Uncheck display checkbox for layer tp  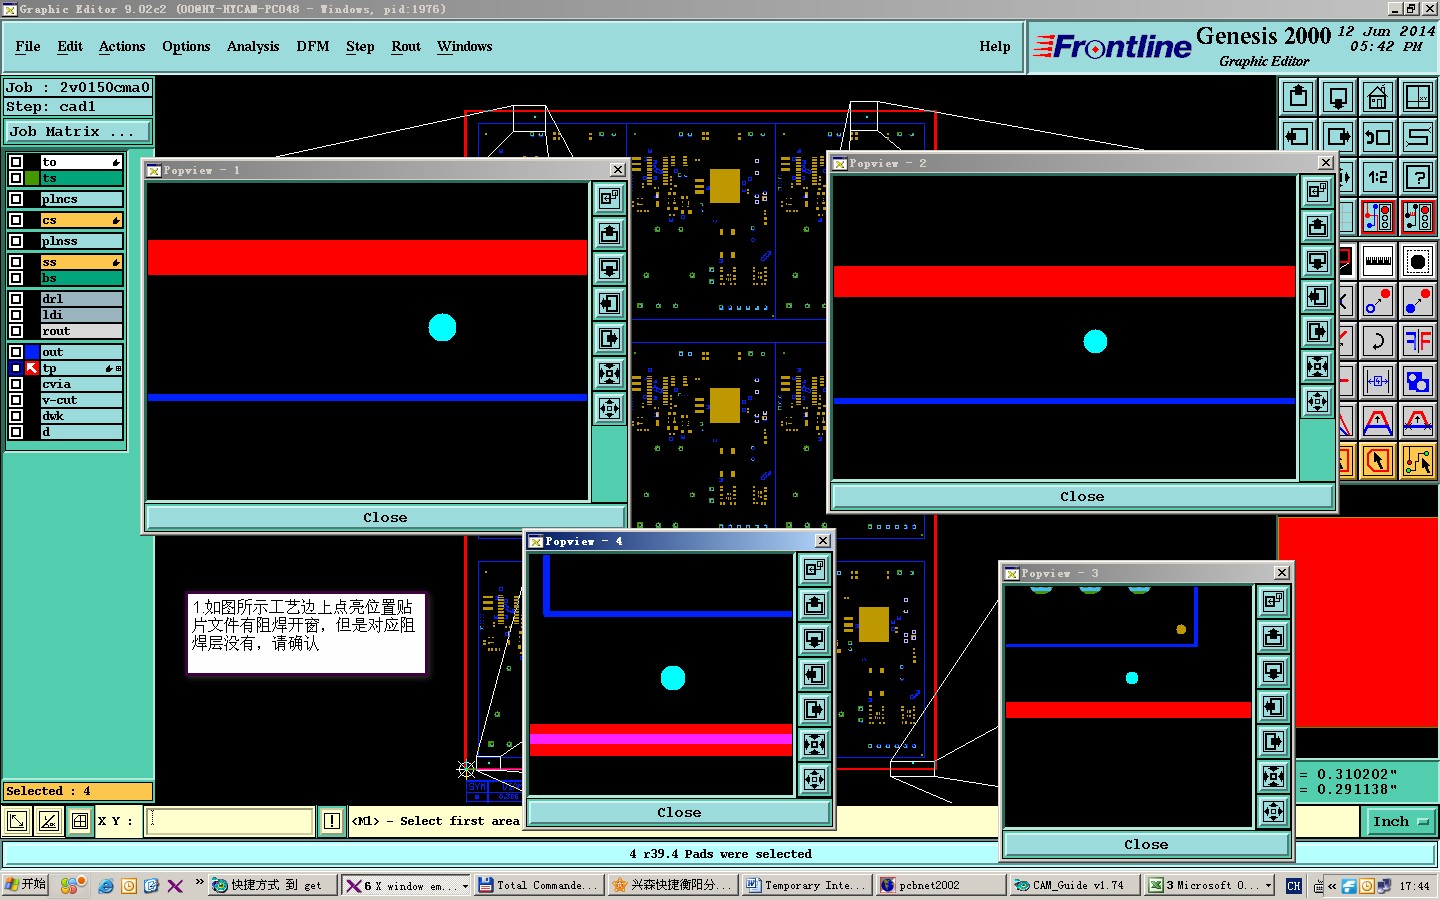tap(16, 368)
